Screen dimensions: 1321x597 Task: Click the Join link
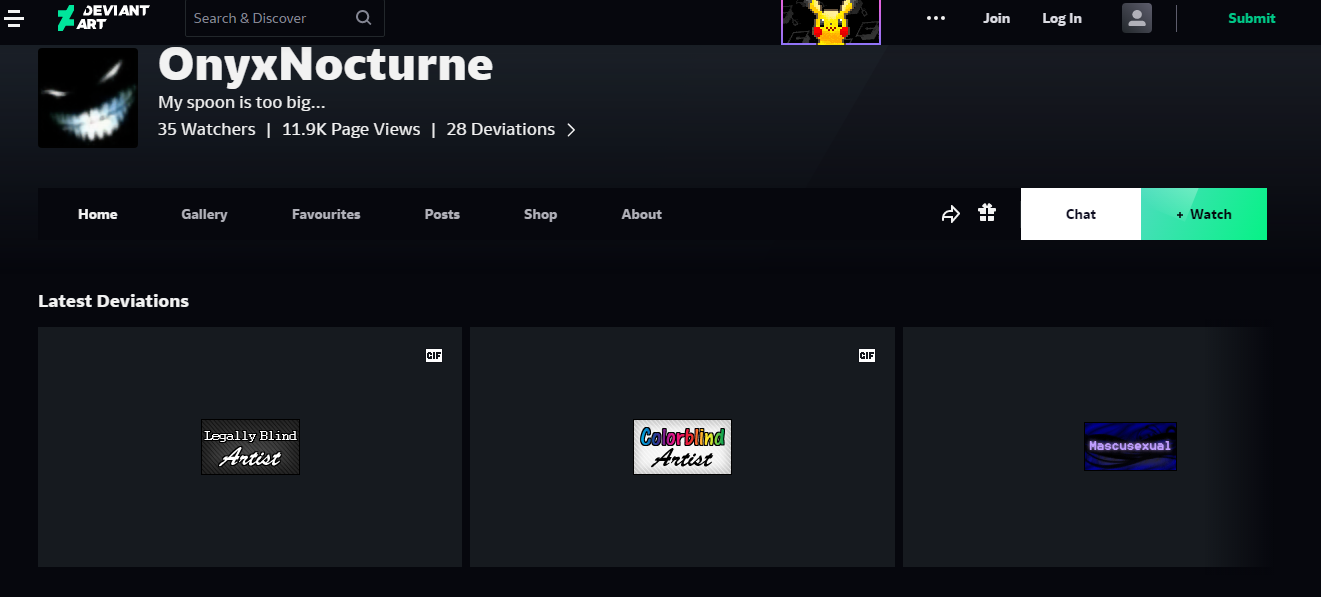click(996, 18)
